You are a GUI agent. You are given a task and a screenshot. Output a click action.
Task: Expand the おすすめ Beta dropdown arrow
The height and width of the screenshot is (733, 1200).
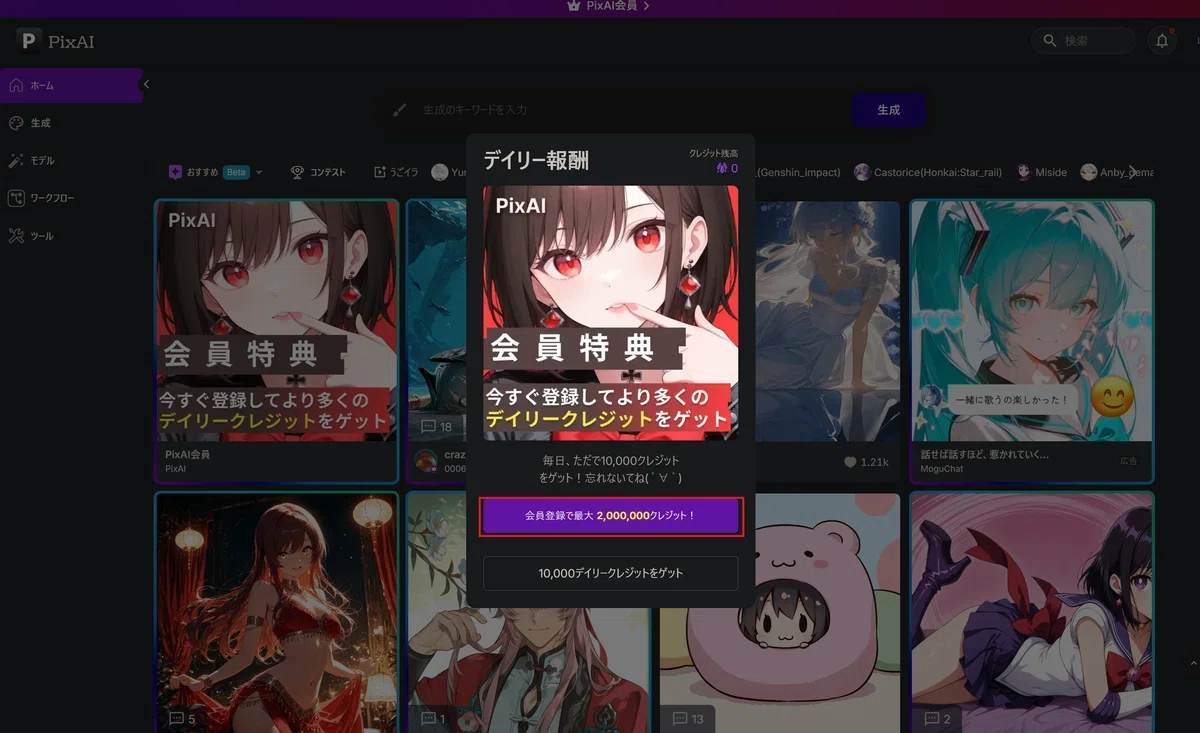click(259, 172)
